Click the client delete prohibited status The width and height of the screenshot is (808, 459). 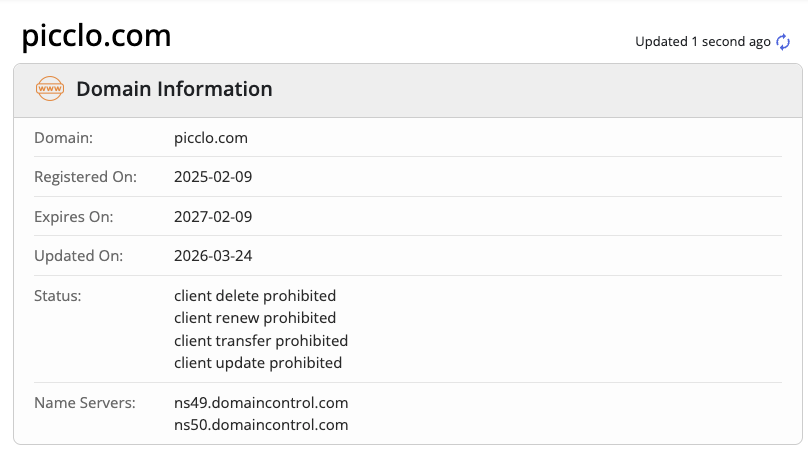pyautogui.click(x=255, y=296)
